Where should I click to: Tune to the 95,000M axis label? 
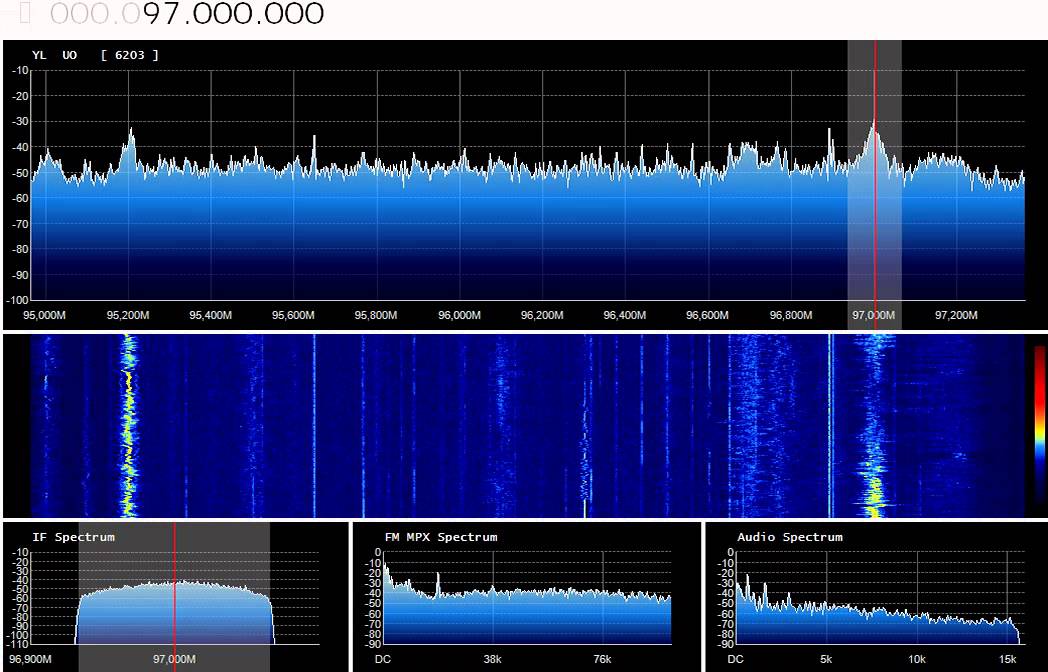pos(45,315)
